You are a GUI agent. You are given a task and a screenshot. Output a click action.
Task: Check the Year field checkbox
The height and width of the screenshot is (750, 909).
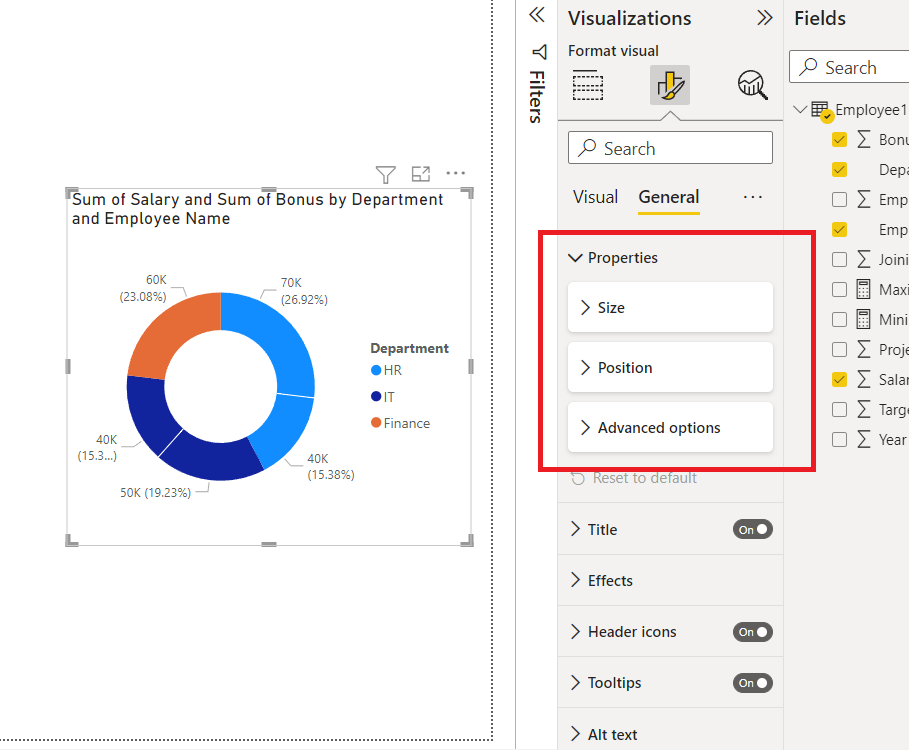(839, 439)
